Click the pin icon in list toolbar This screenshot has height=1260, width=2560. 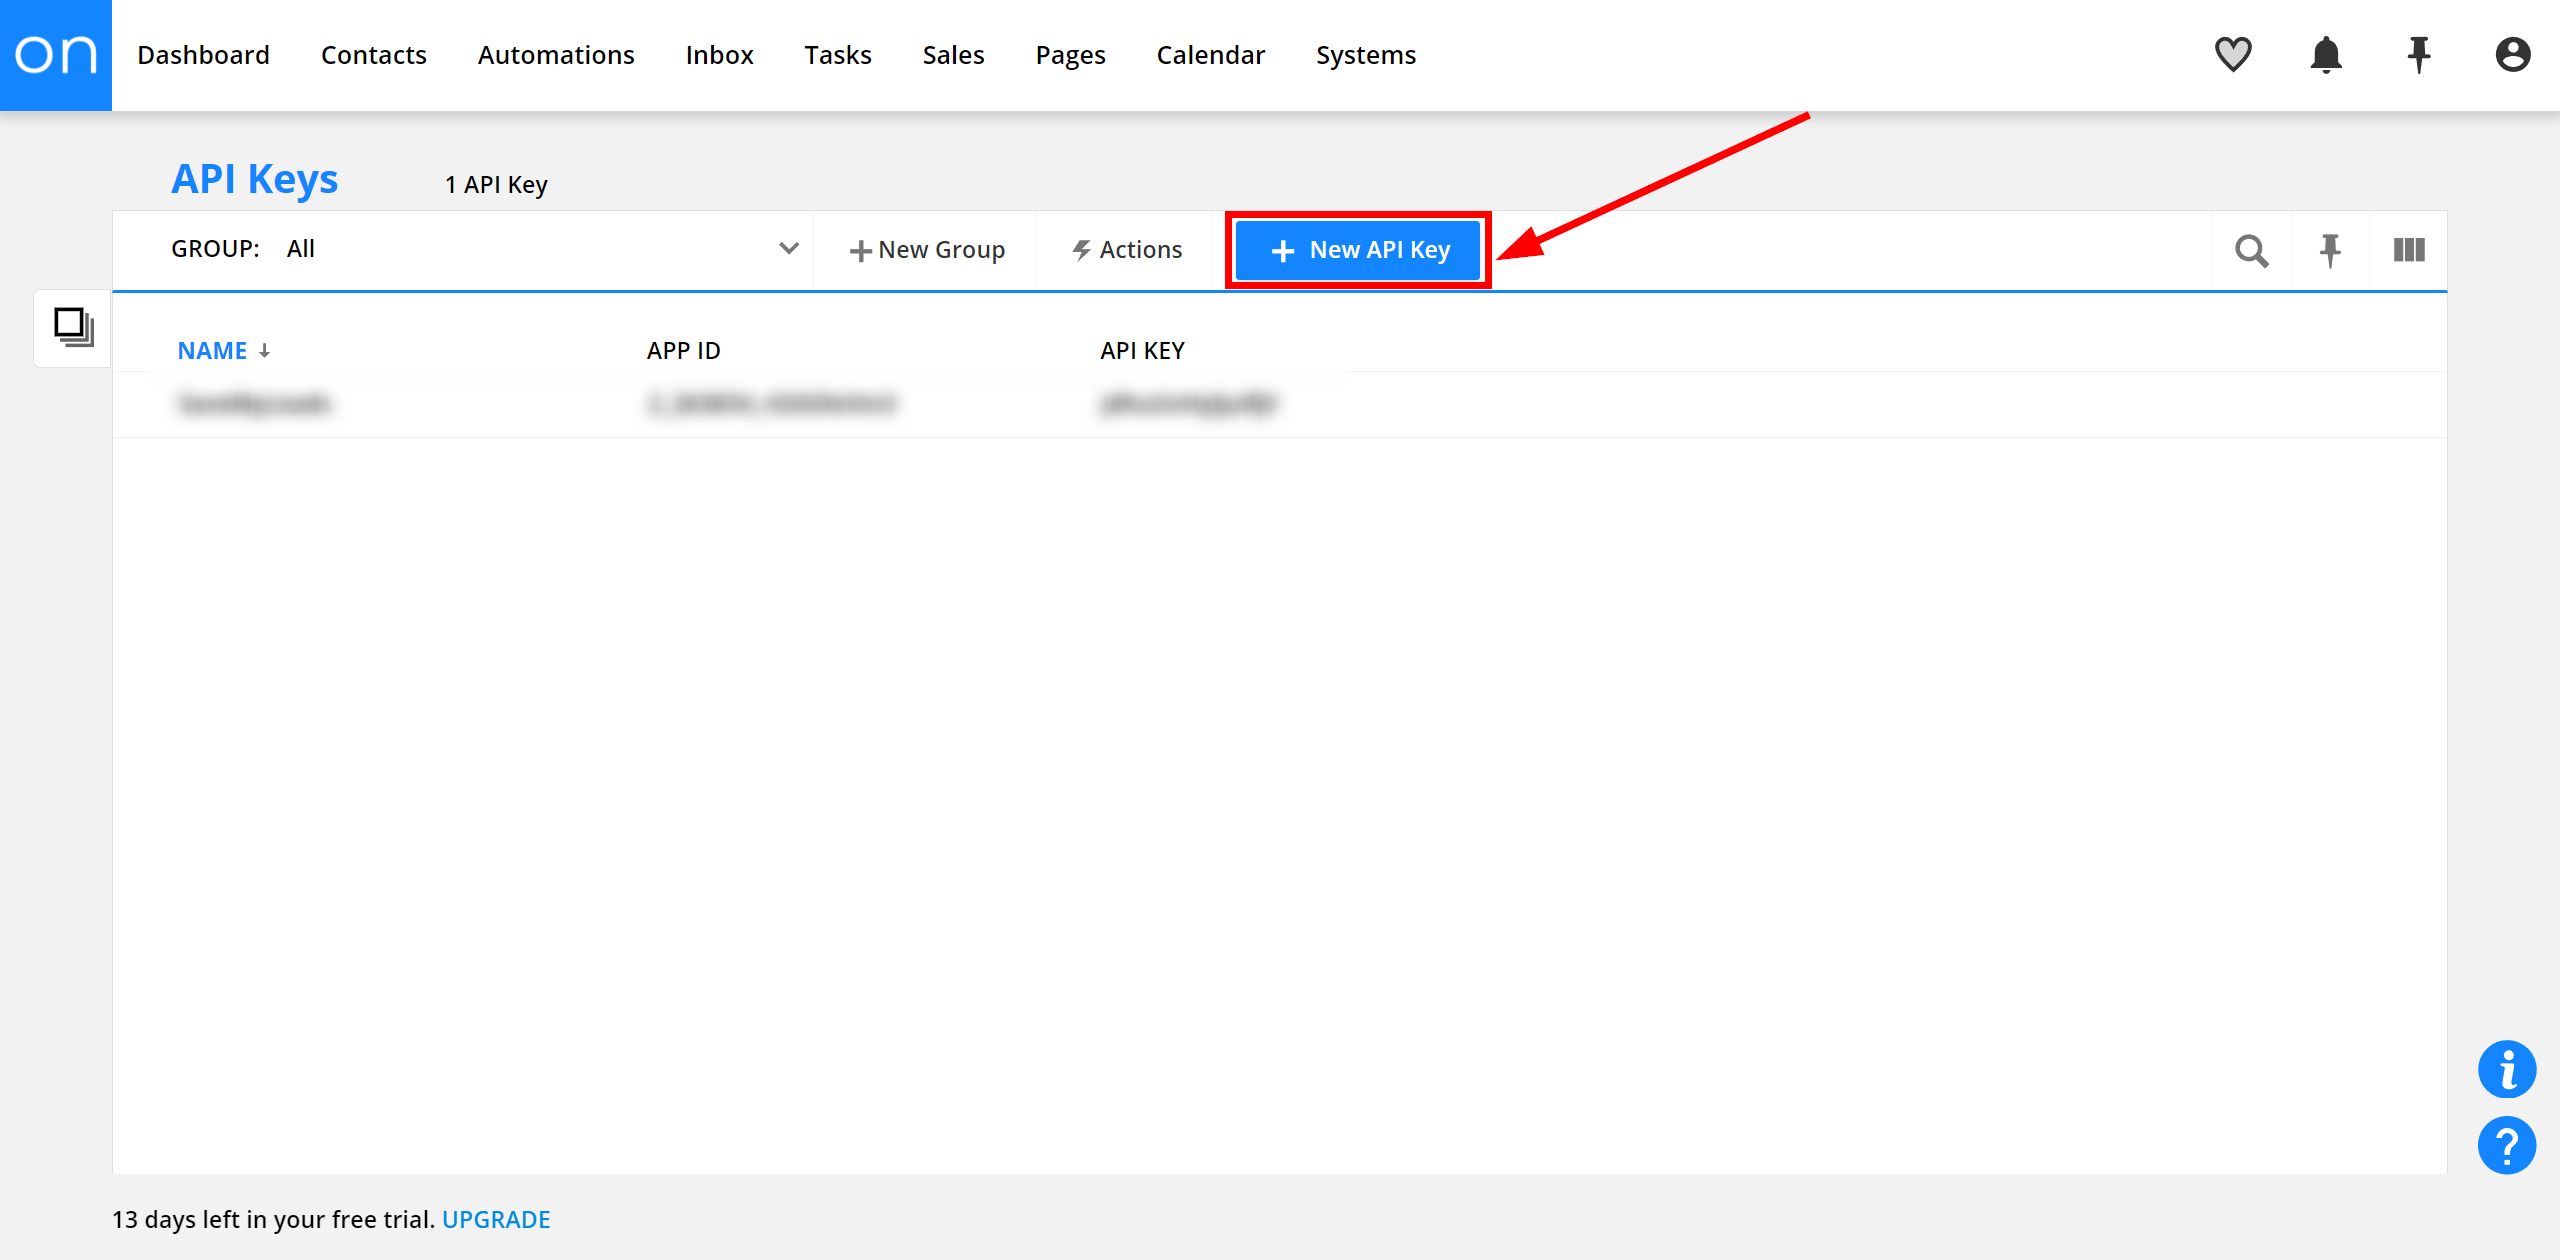pos(2330,250)
